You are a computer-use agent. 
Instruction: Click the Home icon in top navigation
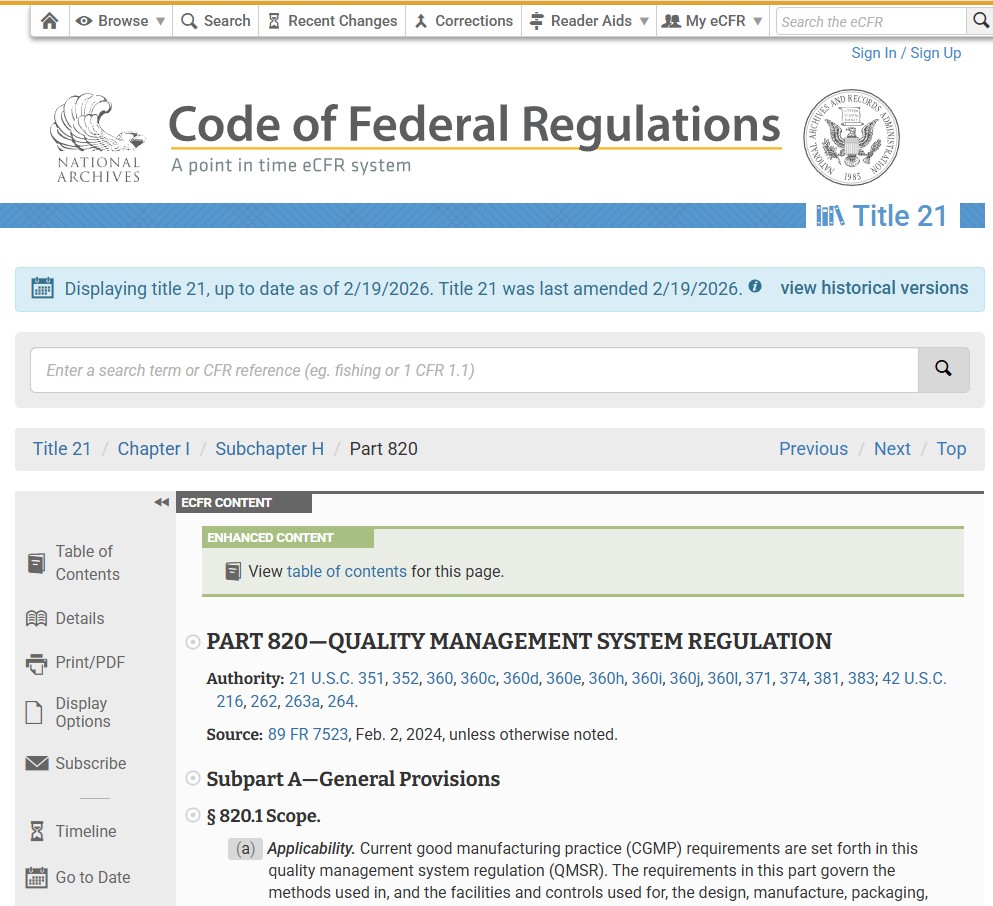pyautogui.click(x=49, y=21)
